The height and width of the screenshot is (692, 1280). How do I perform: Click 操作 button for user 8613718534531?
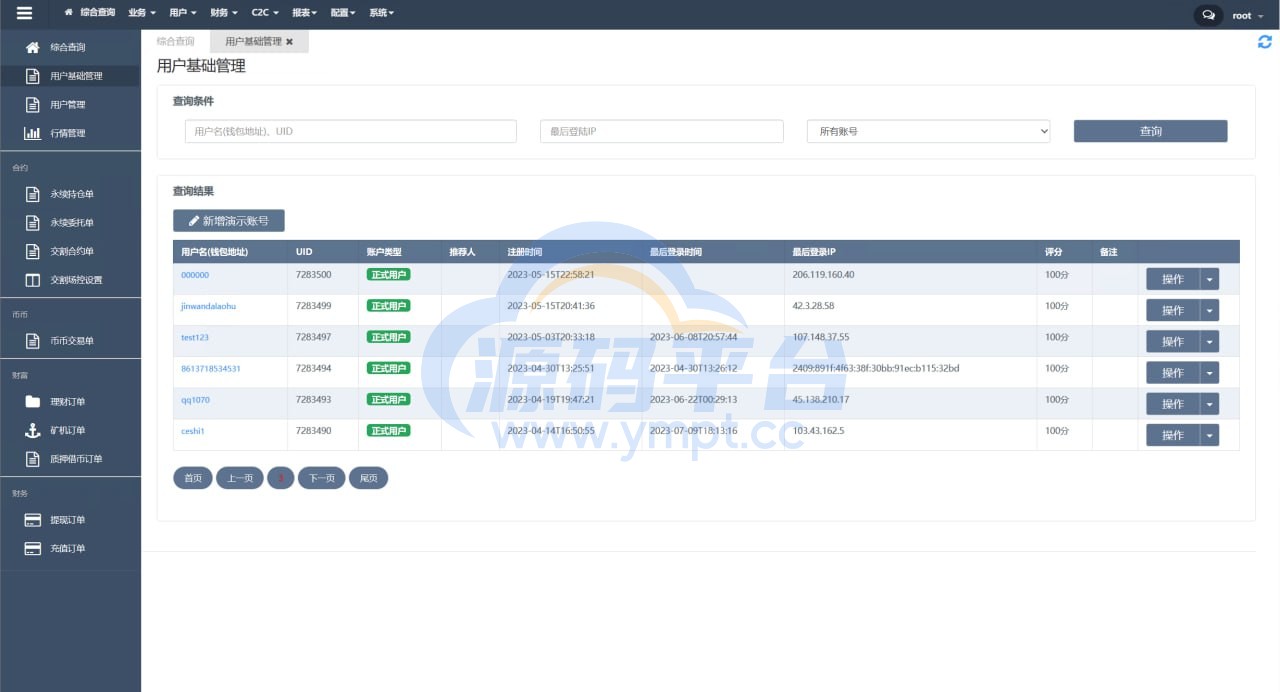[1173, 373]
